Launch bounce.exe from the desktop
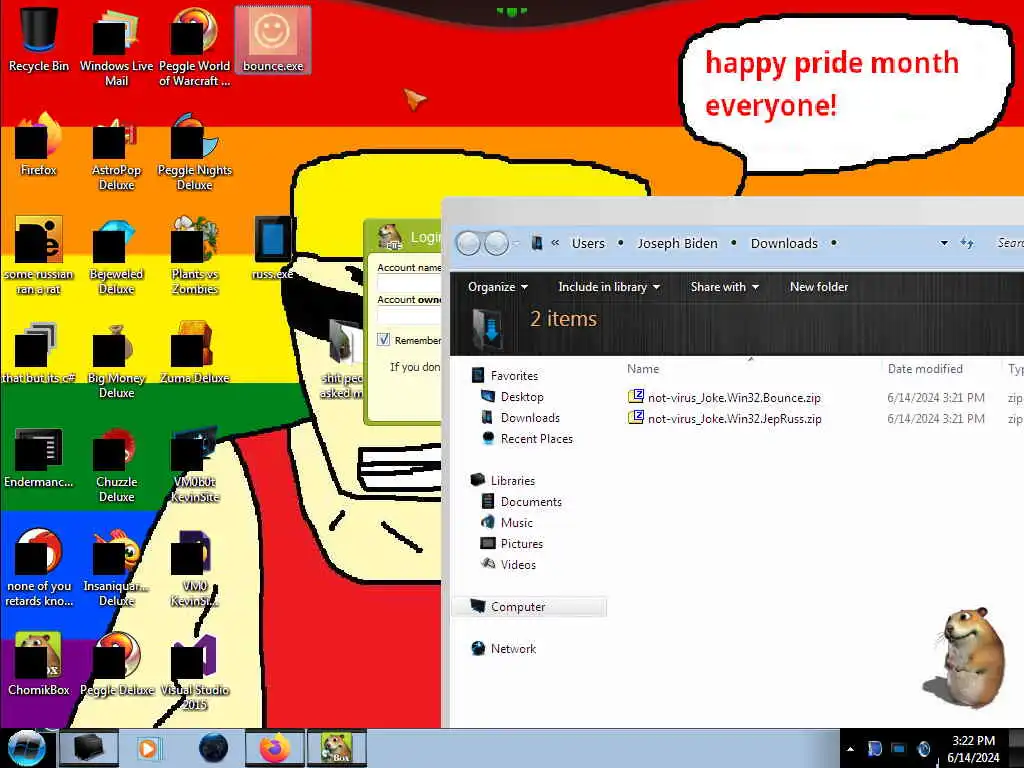 tap(273, 39)
